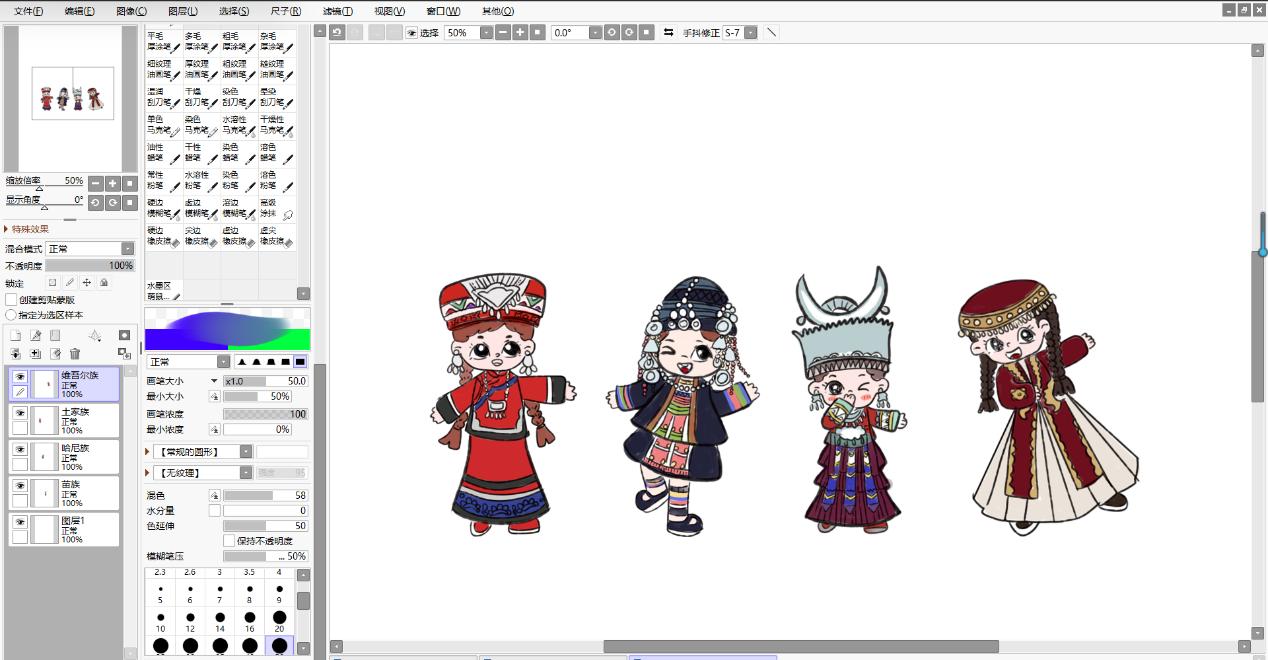Screen dimensions: 1268x660
Task: Hide the 土家族 layer
Action: pos(19,413)
